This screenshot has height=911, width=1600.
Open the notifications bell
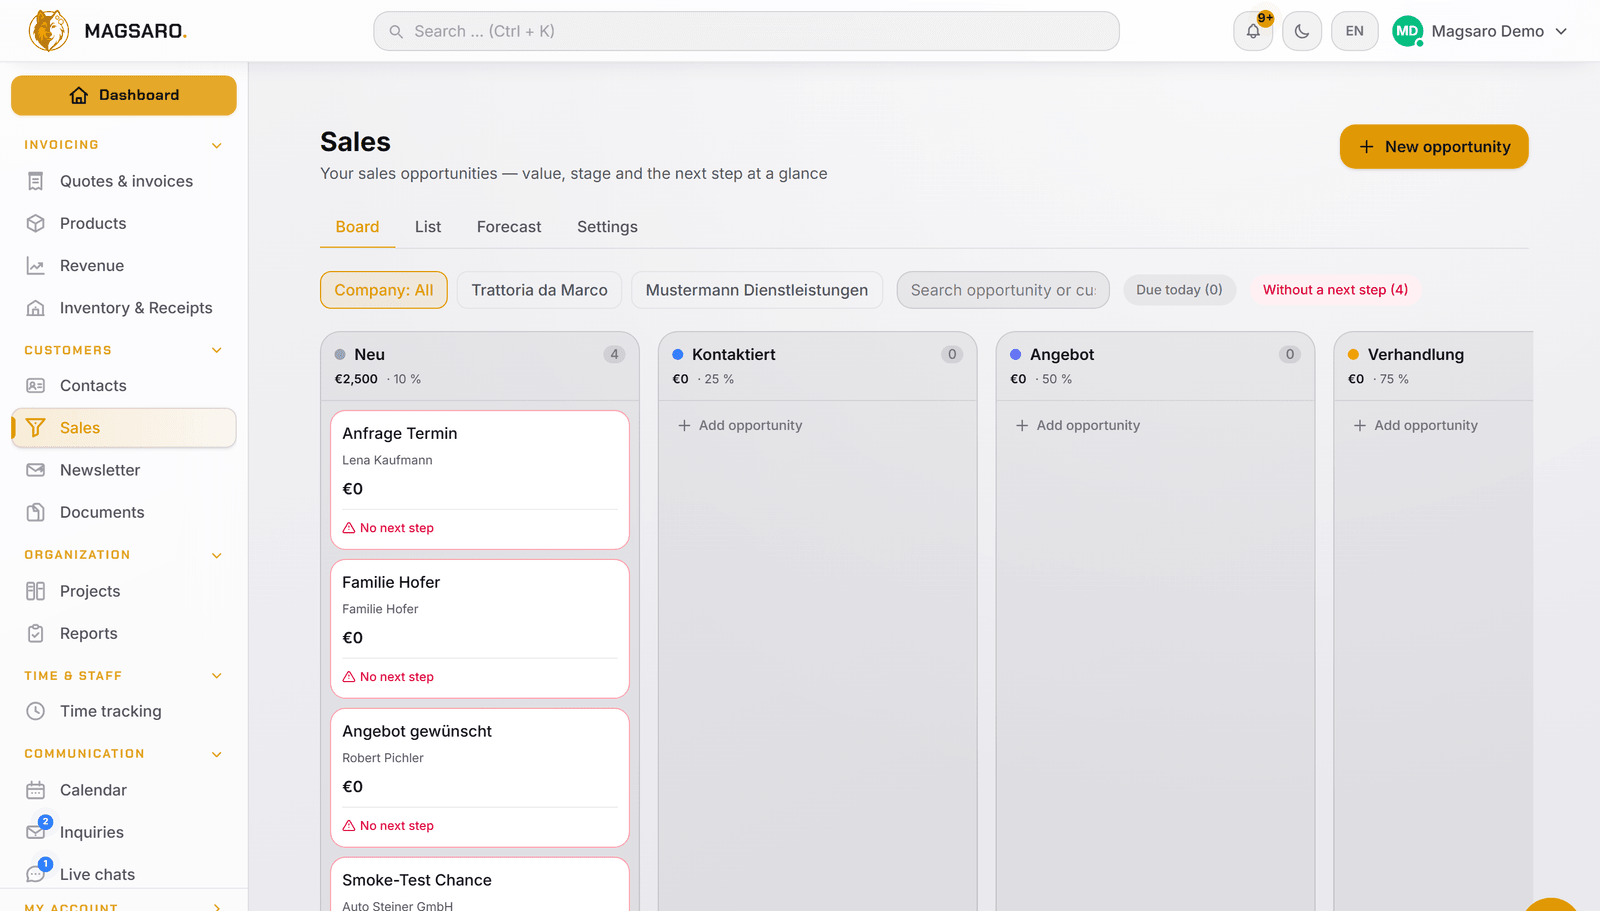click(x=1253, y=31)
